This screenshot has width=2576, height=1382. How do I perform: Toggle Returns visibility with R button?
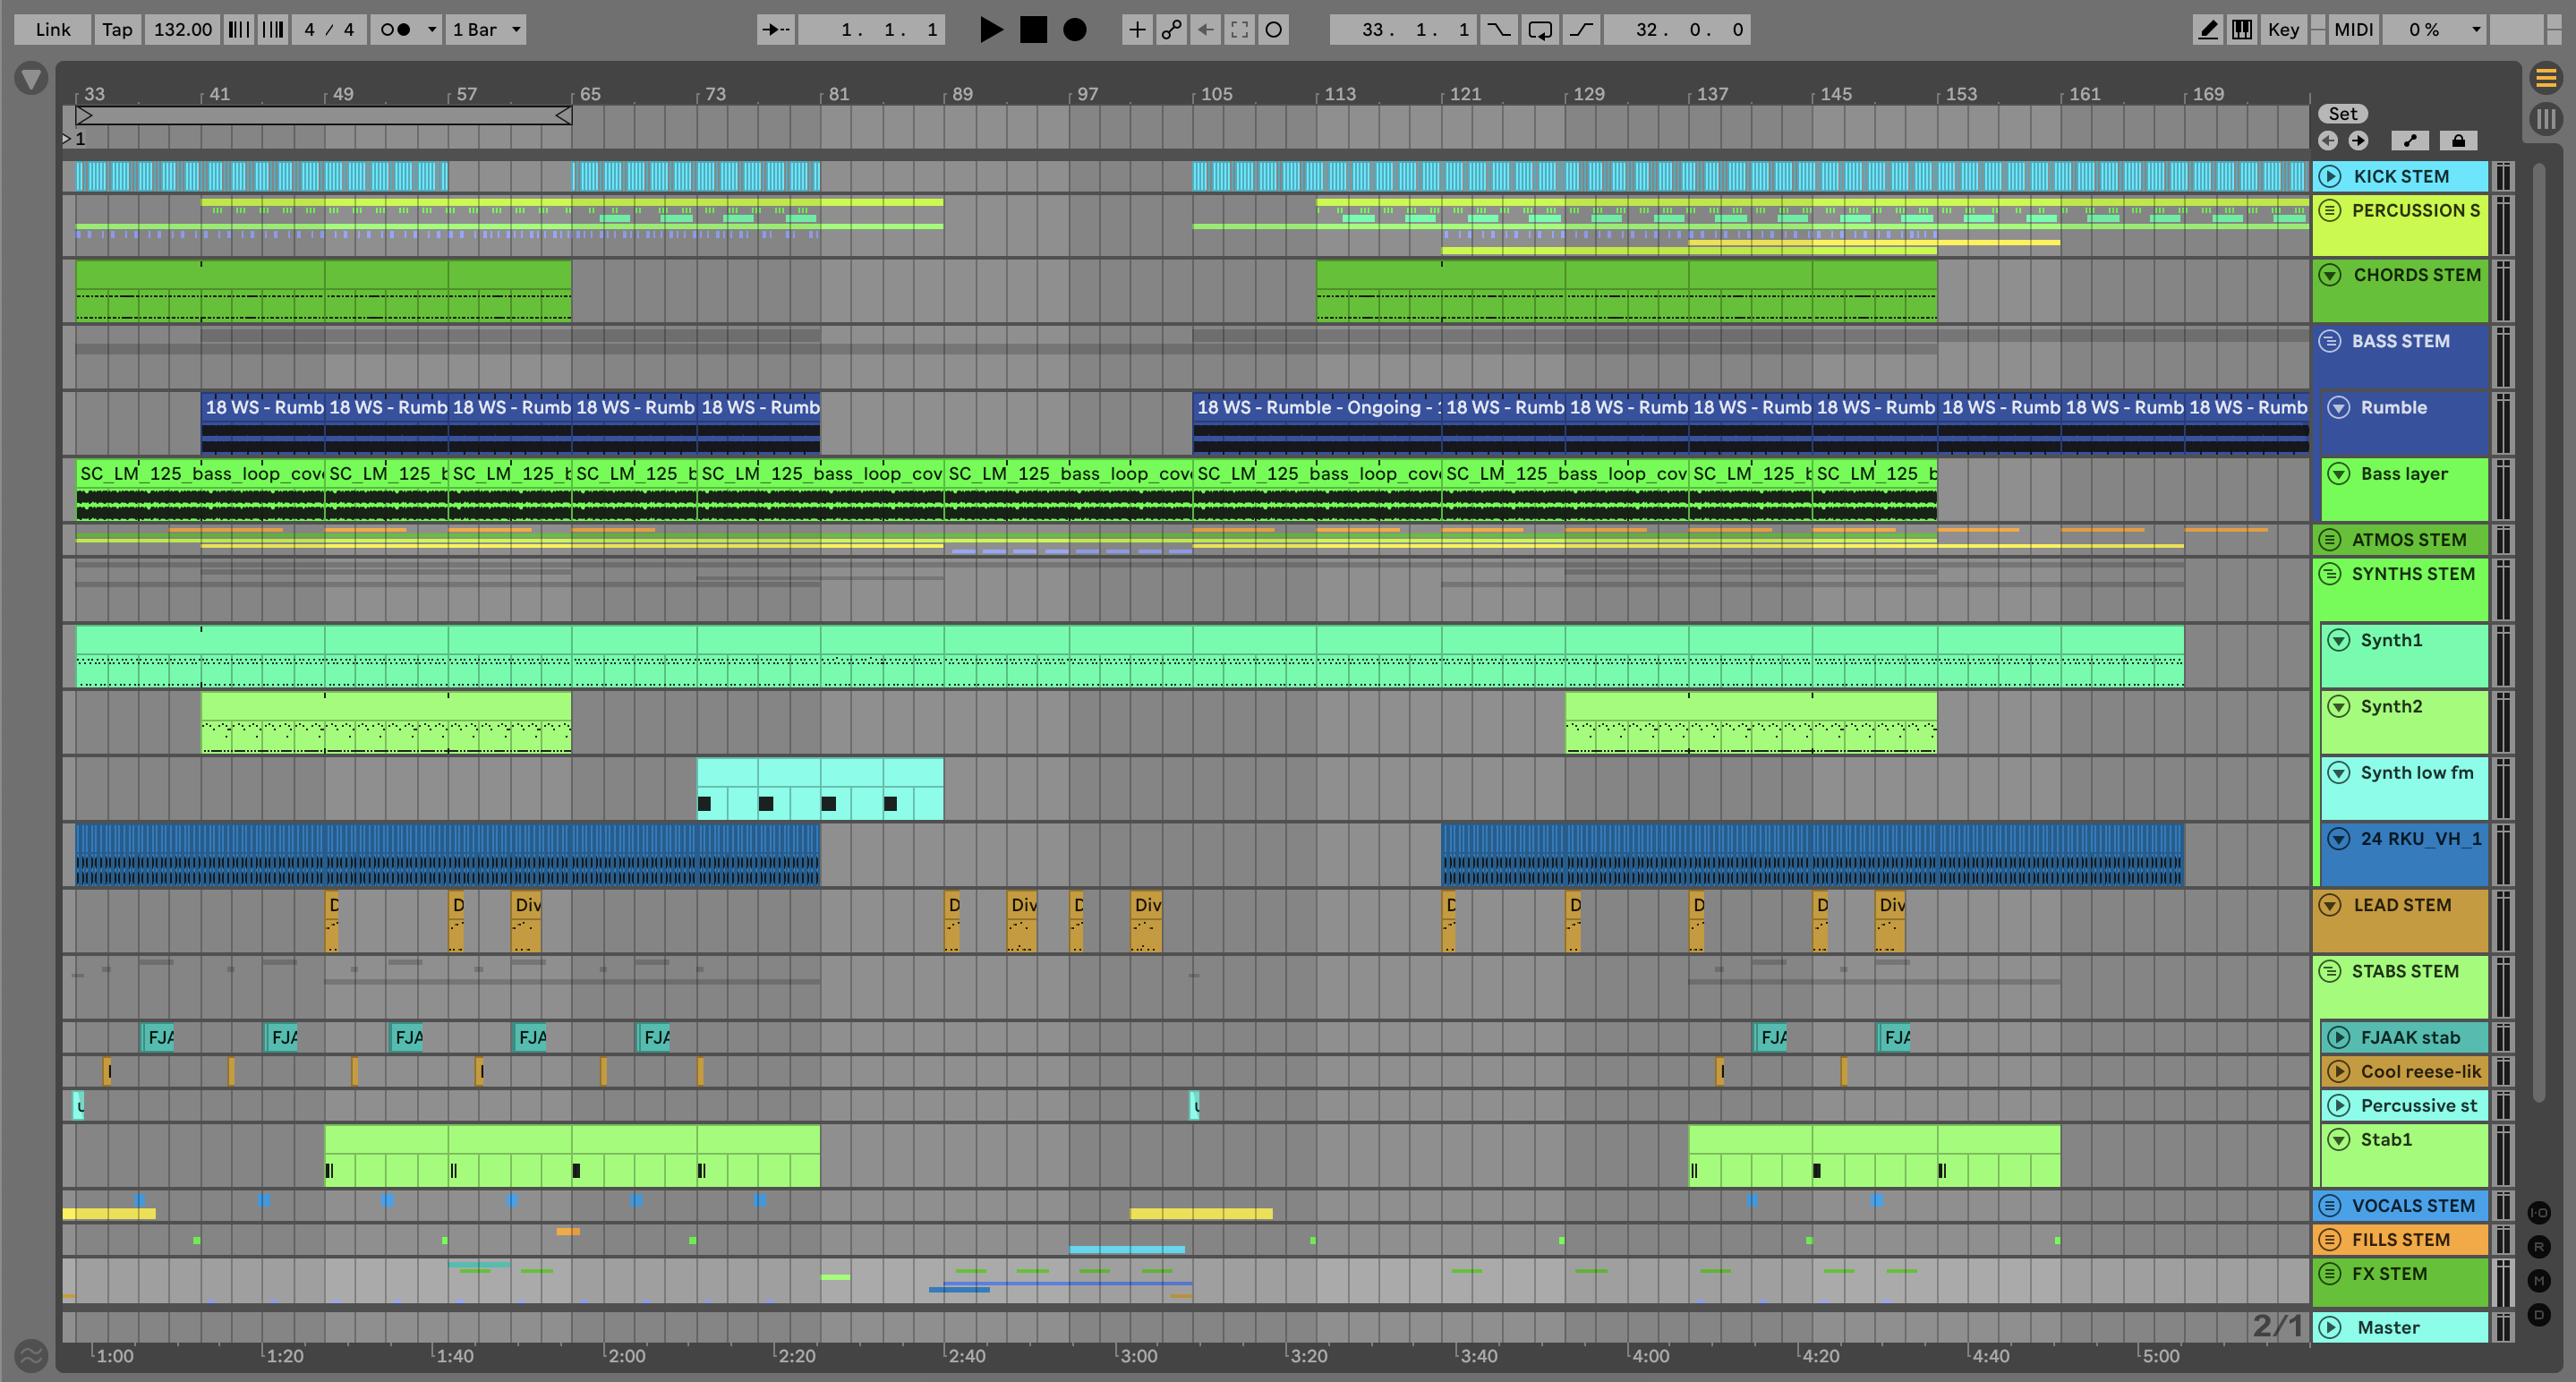click(2539, 1246)
